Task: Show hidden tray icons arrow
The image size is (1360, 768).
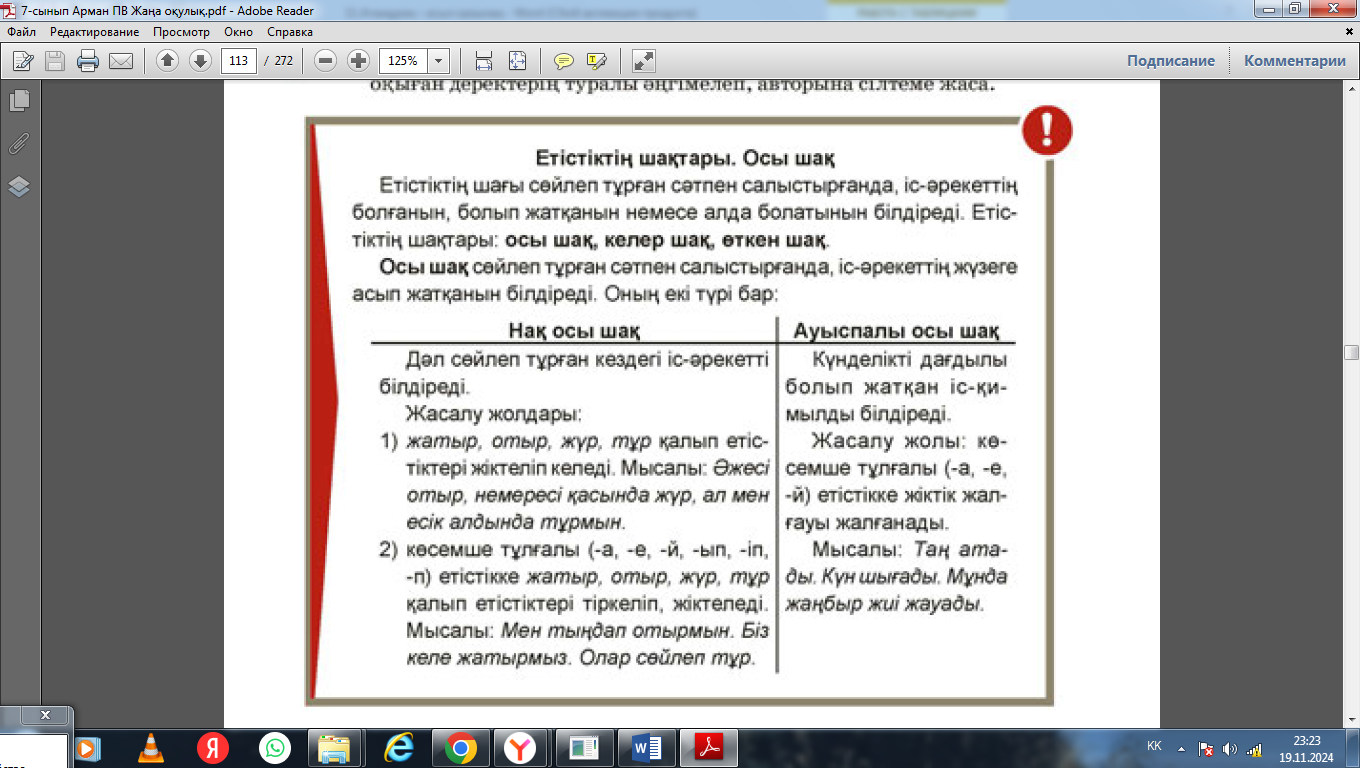Action: [x=1182, y=747]
